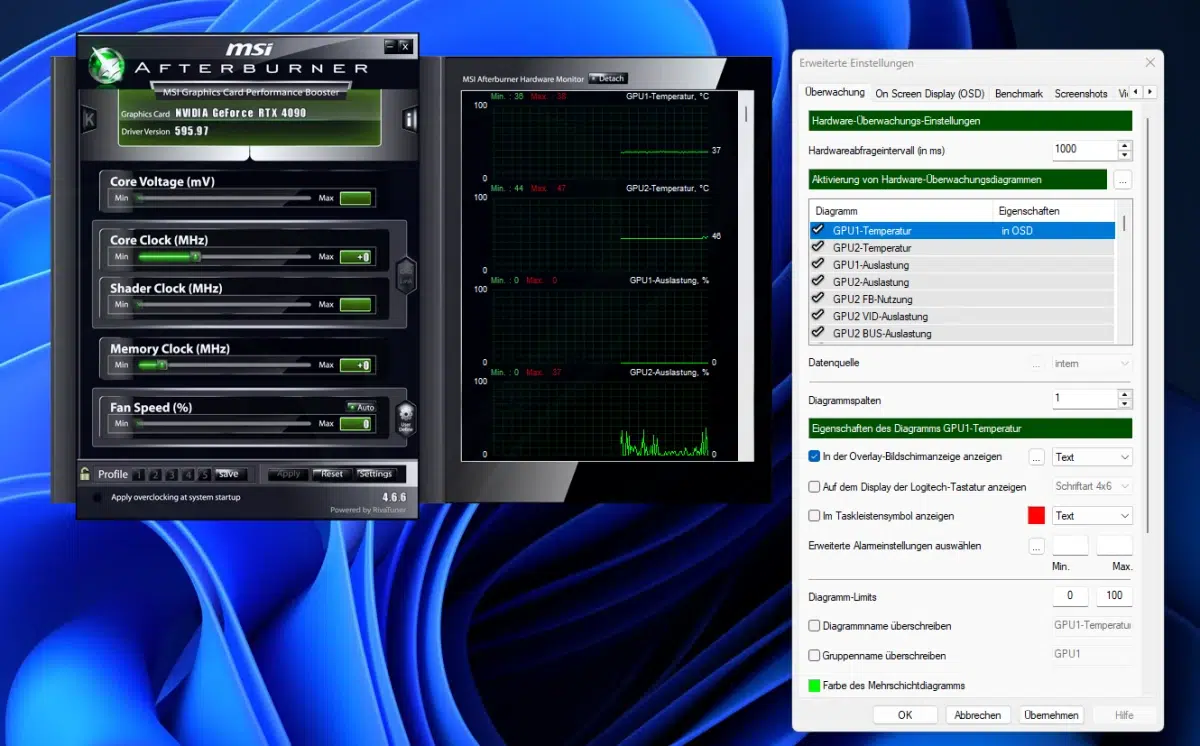
Task: Click the '...' button next to Aktivierung von Hardware-Überwachungsdiagrammen
Action: (x=1122, y=180)
